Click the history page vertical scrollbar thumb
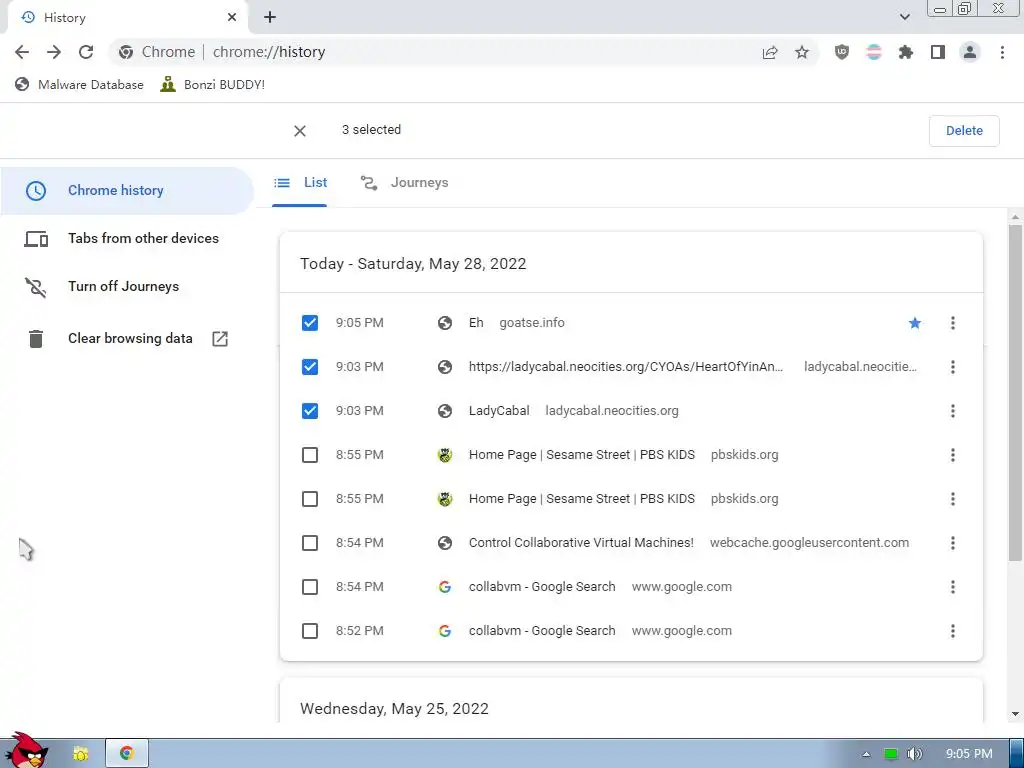This screenshot has width=1024, height=768. coord(1015,392)
